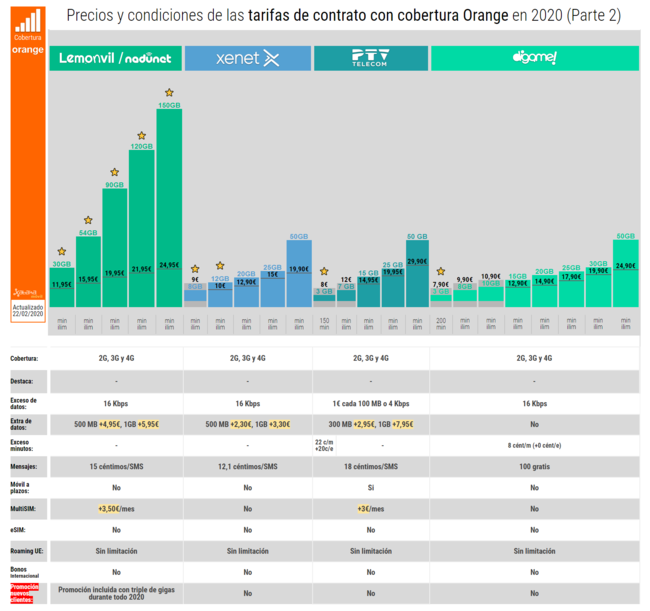Click the red Promoción nuevos clientes label
Screen dimensions: 650x611
tap(28, 593)
